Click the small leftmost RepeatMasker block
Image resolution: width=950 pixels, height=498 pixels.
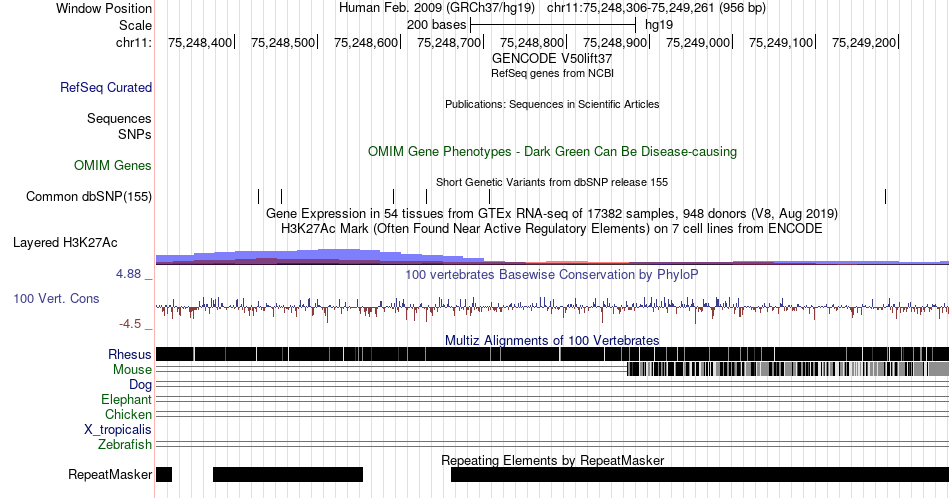point(164,474)
